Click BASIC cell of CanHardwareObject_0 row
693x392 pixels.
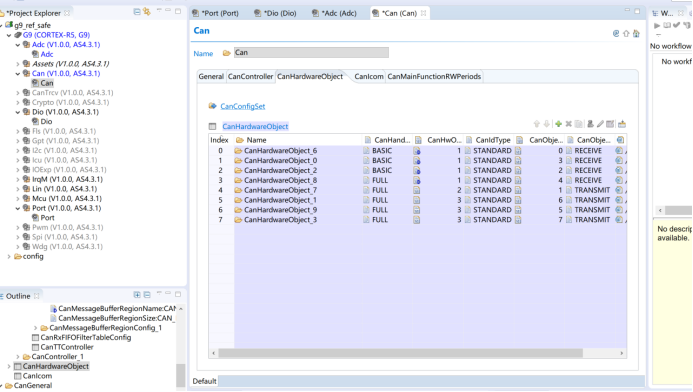(382, 160)
